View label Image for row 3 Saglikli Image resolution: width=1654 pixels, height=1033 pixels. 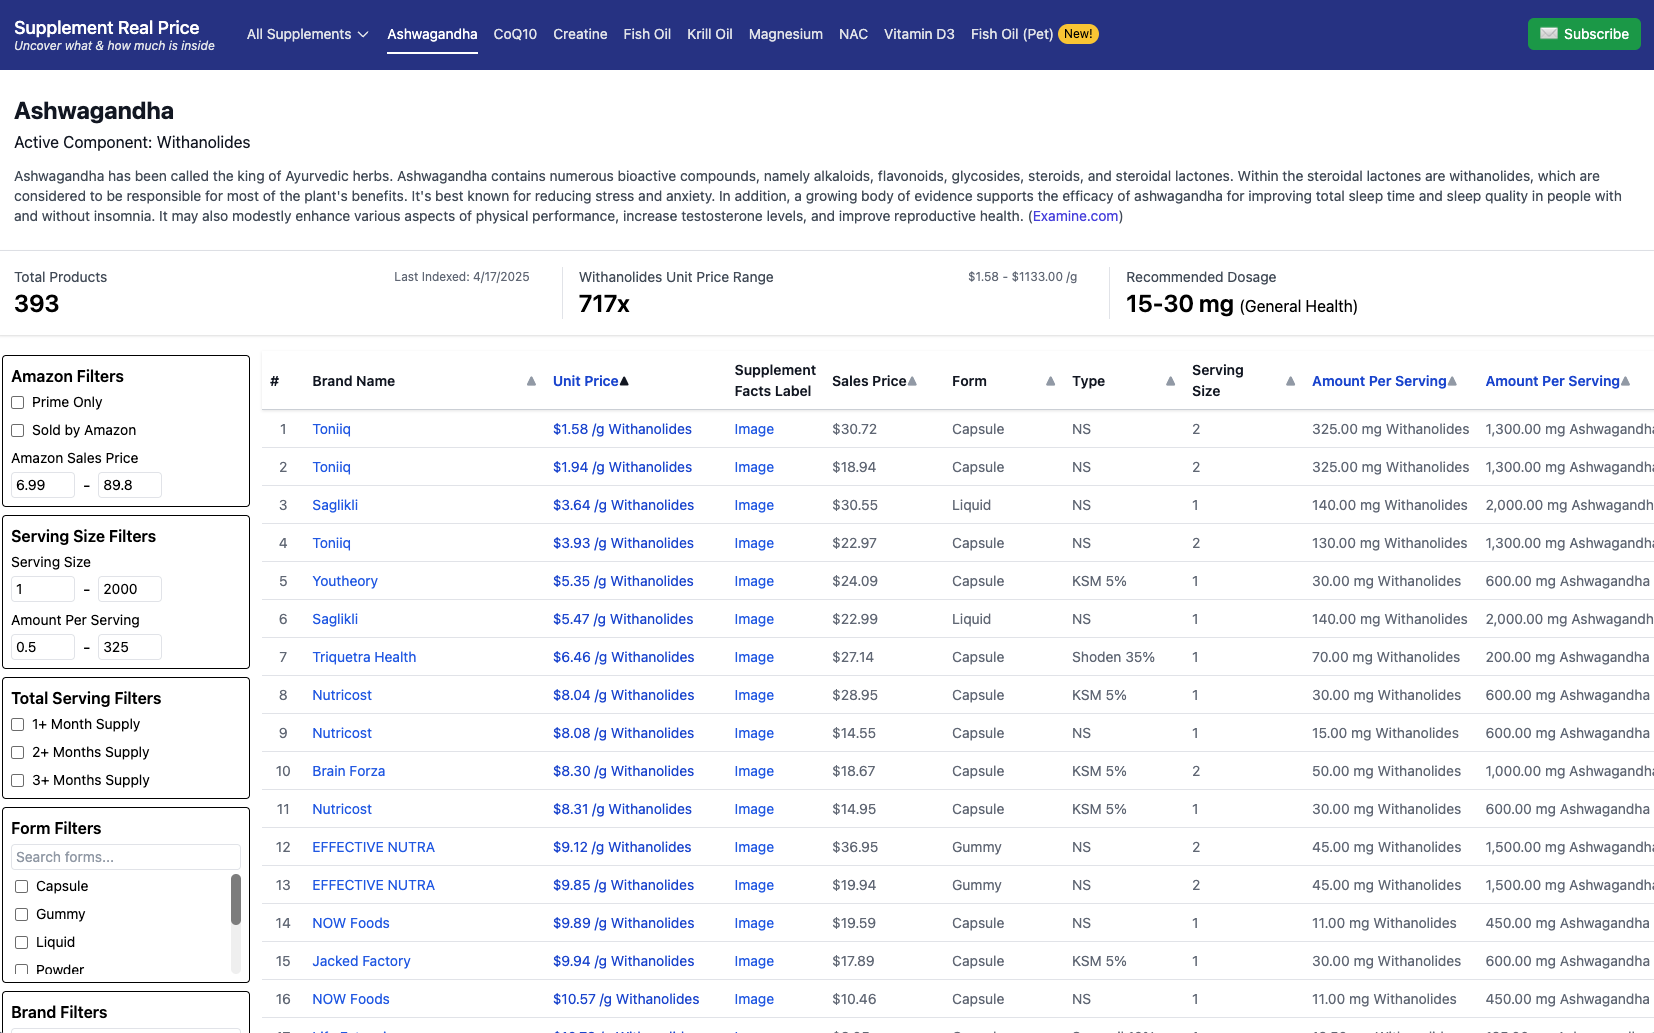[x=754, y=505]
